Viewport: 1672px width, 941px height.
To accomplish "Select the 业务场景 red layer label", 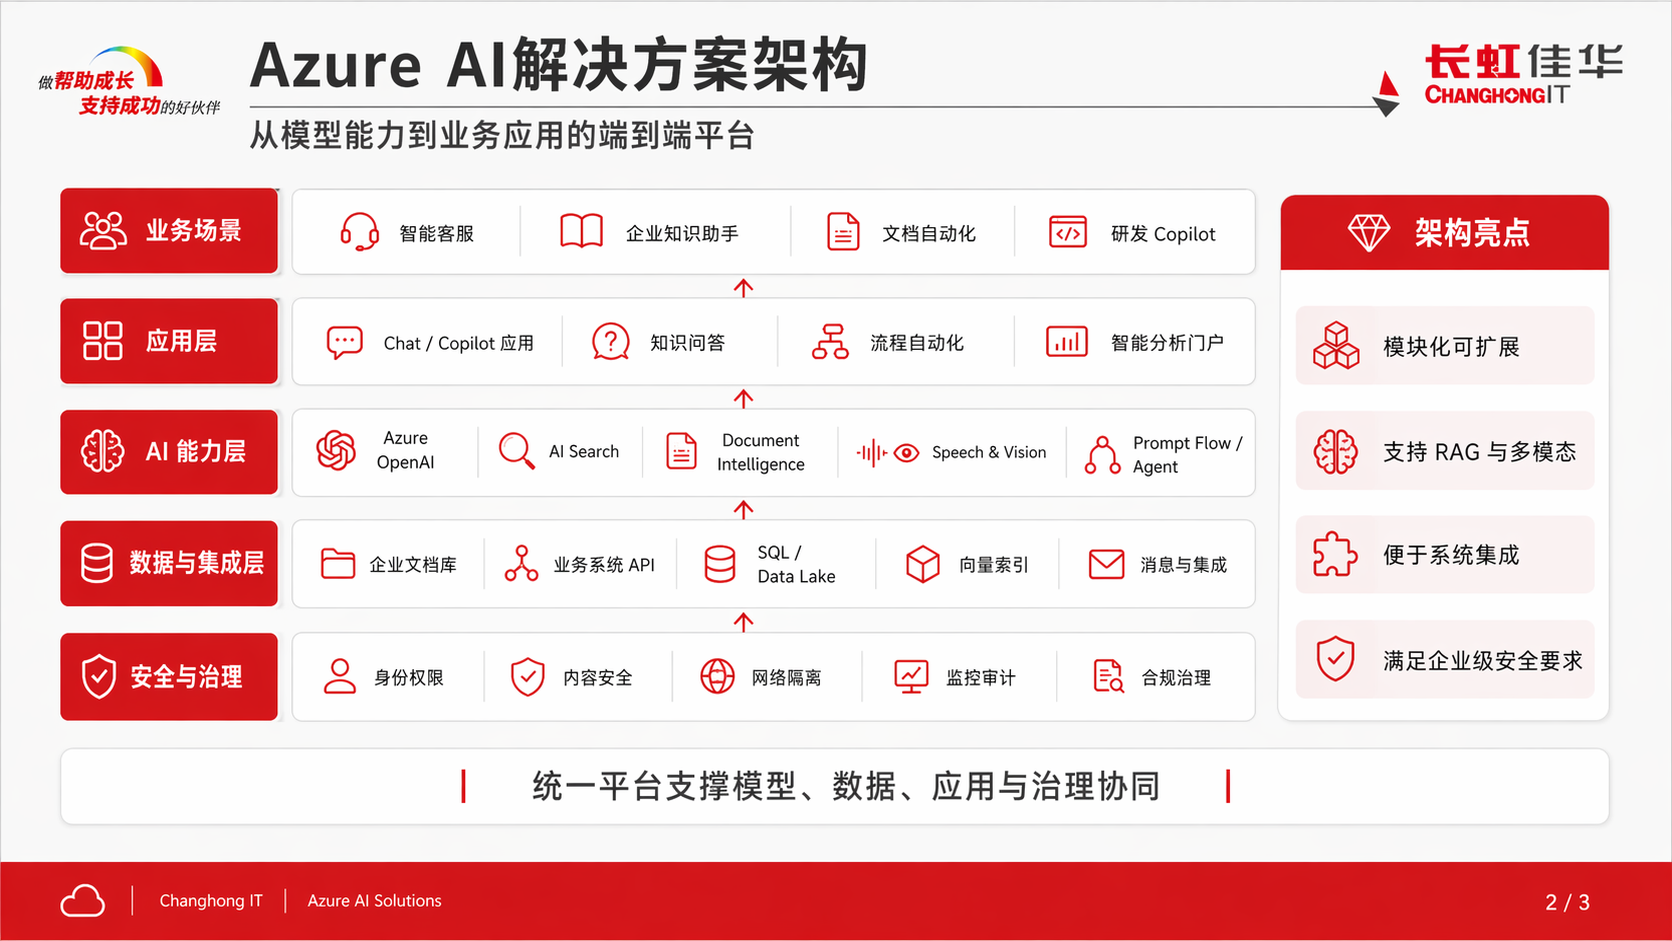I will tap(169, 231).
